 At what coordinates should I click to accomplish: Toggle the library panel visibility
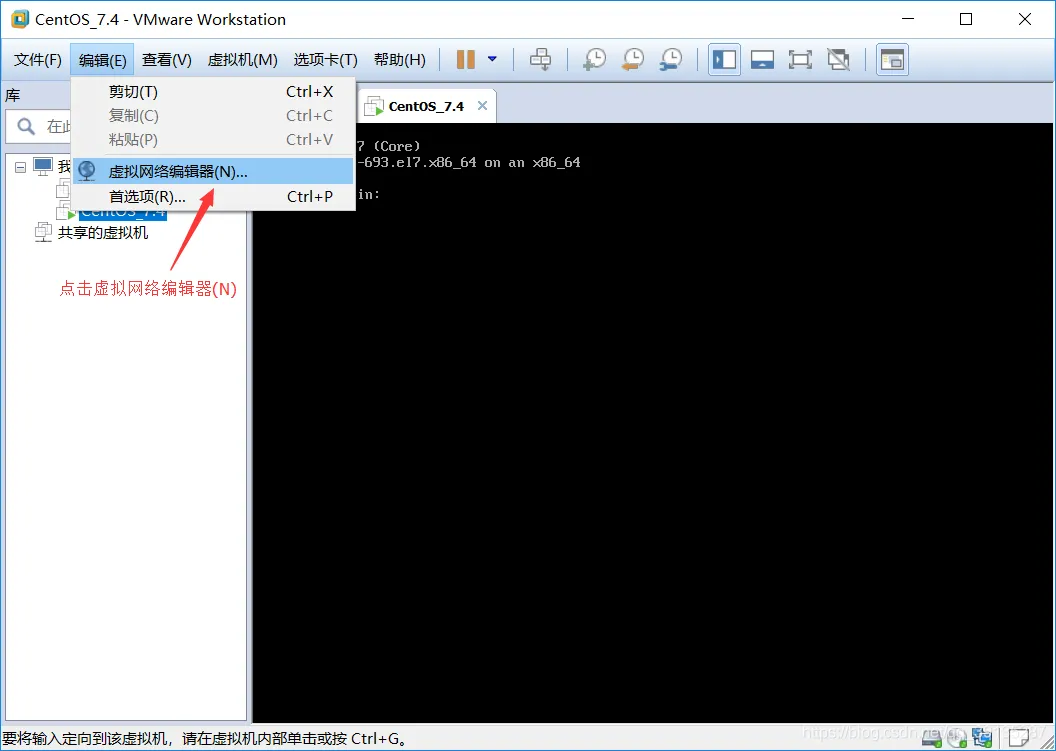[x=724, y=59]
